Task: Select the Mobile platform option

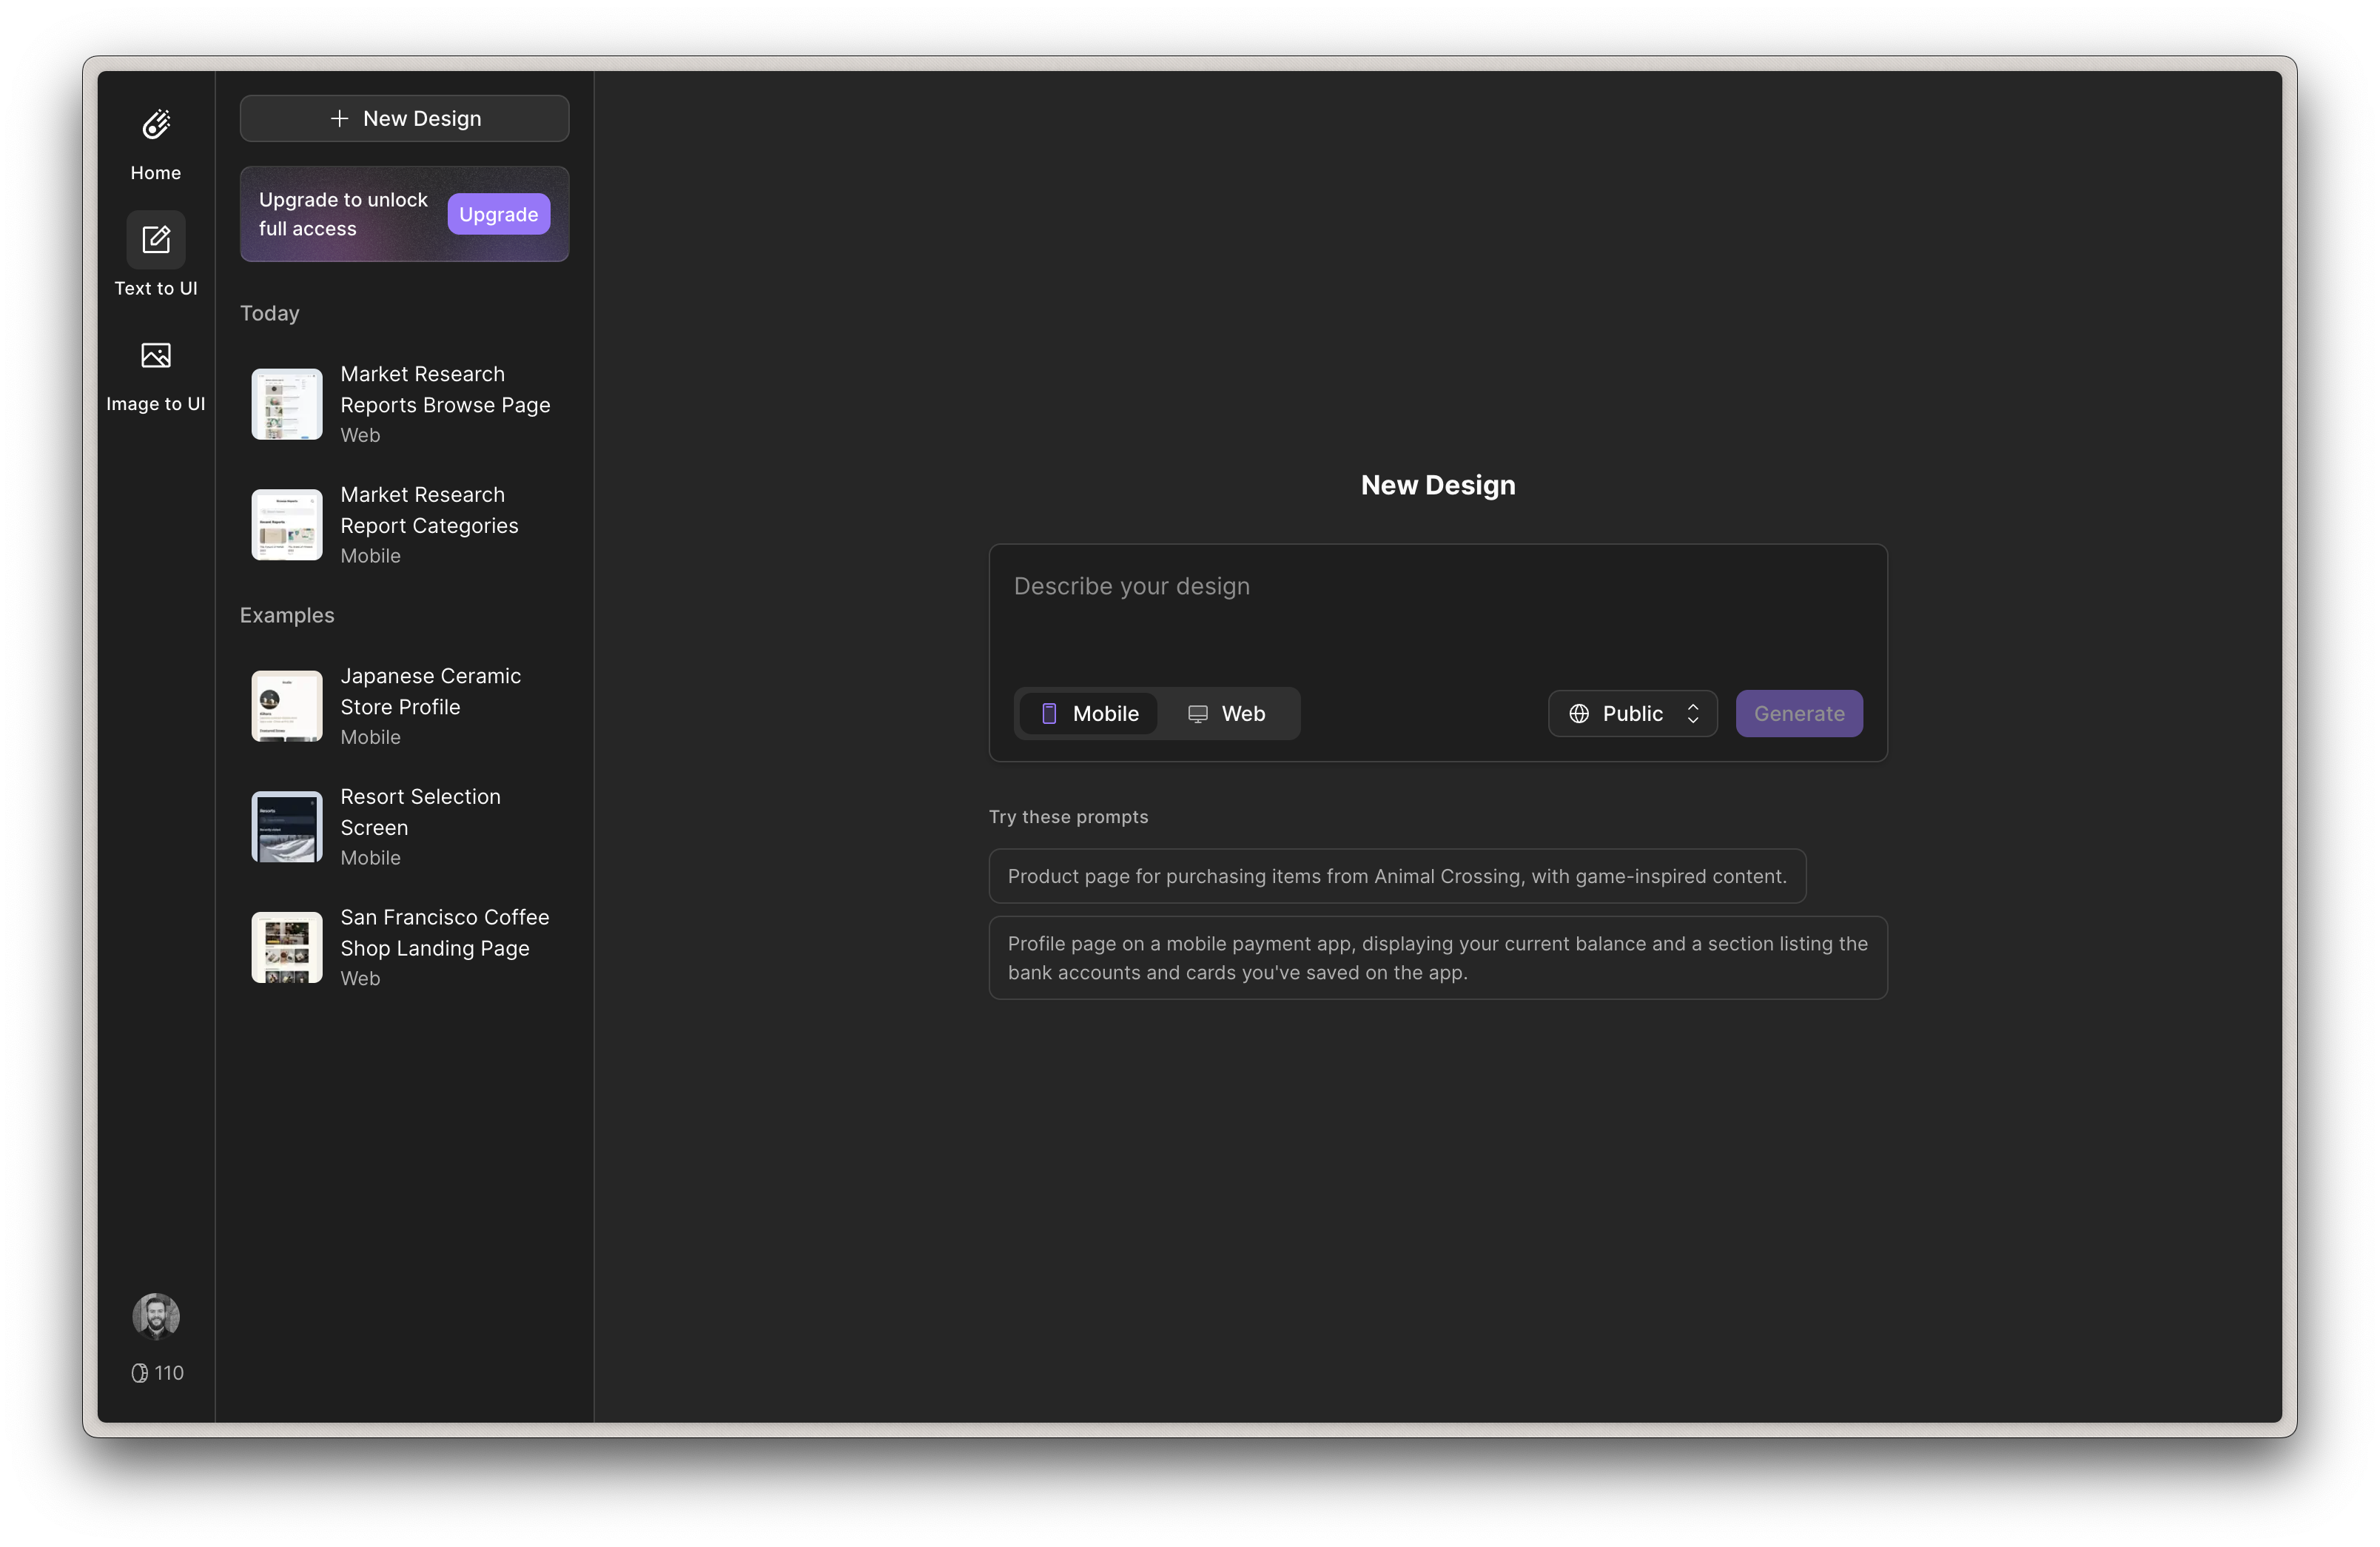Action: point(1089,714)
